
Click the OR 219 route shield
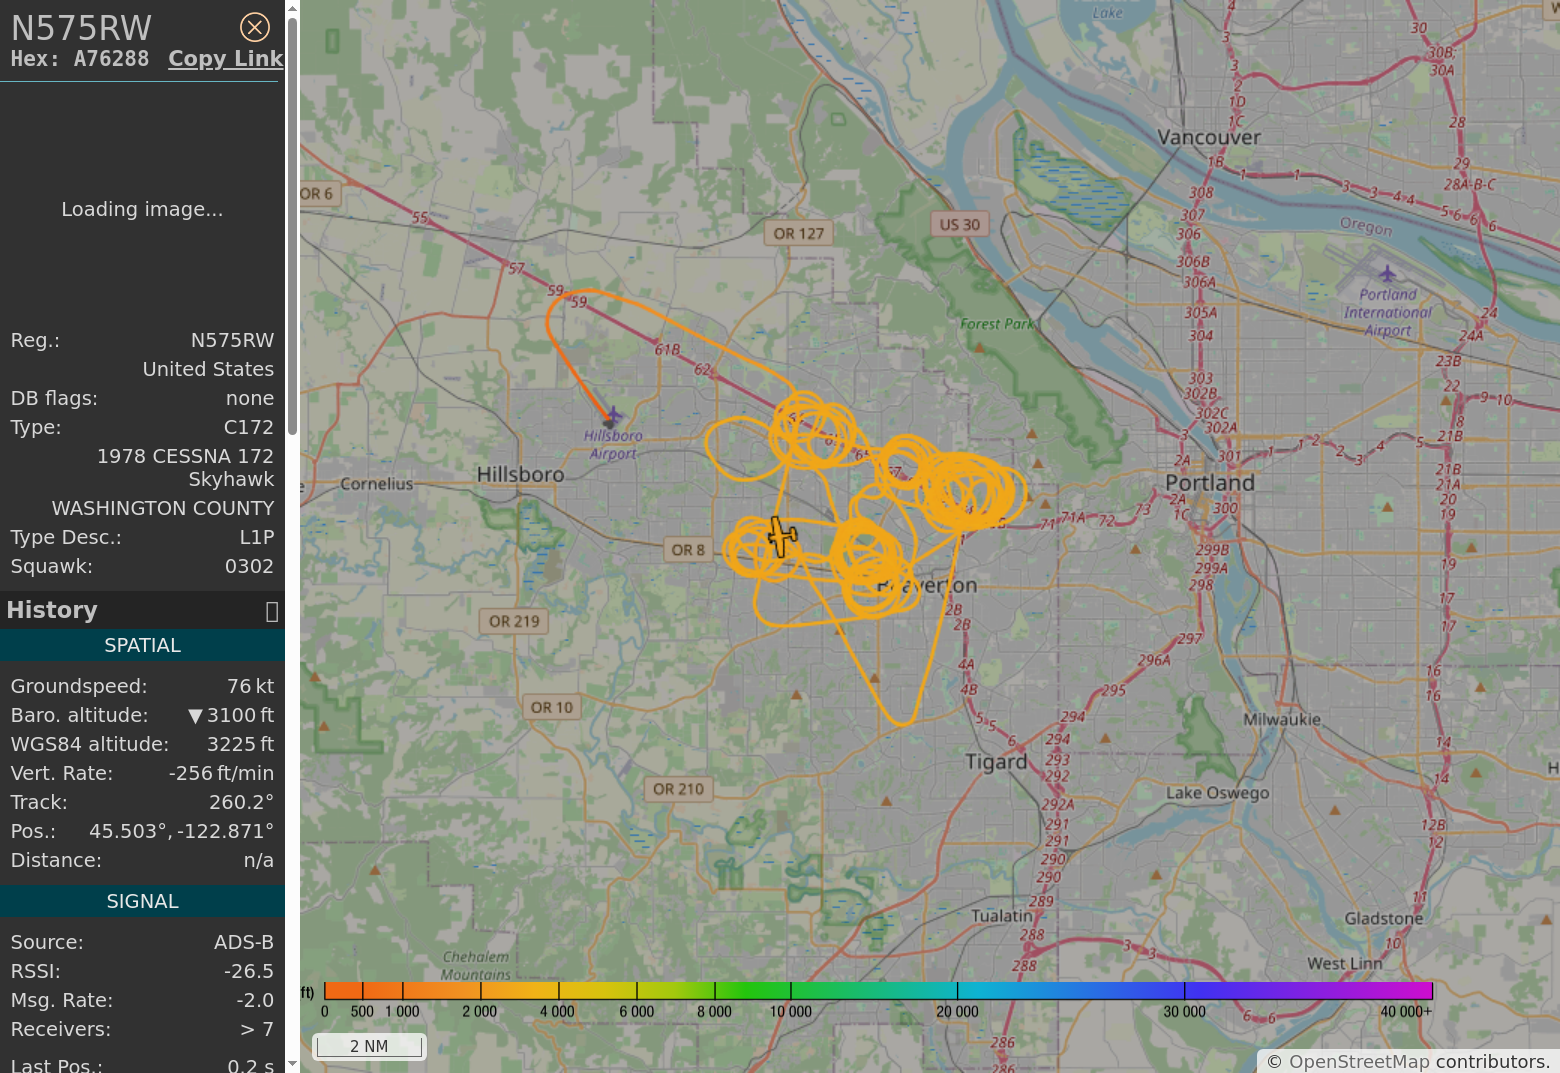tap(514, 622)
